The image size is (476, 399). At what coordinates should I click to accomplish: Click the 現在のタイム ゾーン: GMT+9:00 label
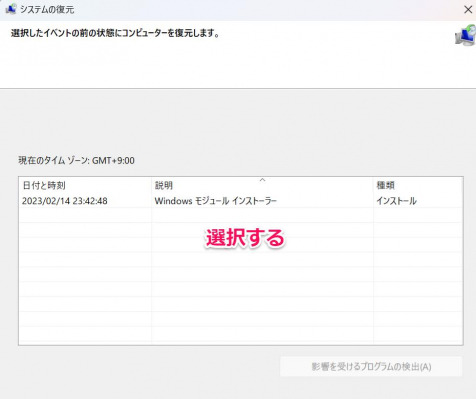point(76,161)
